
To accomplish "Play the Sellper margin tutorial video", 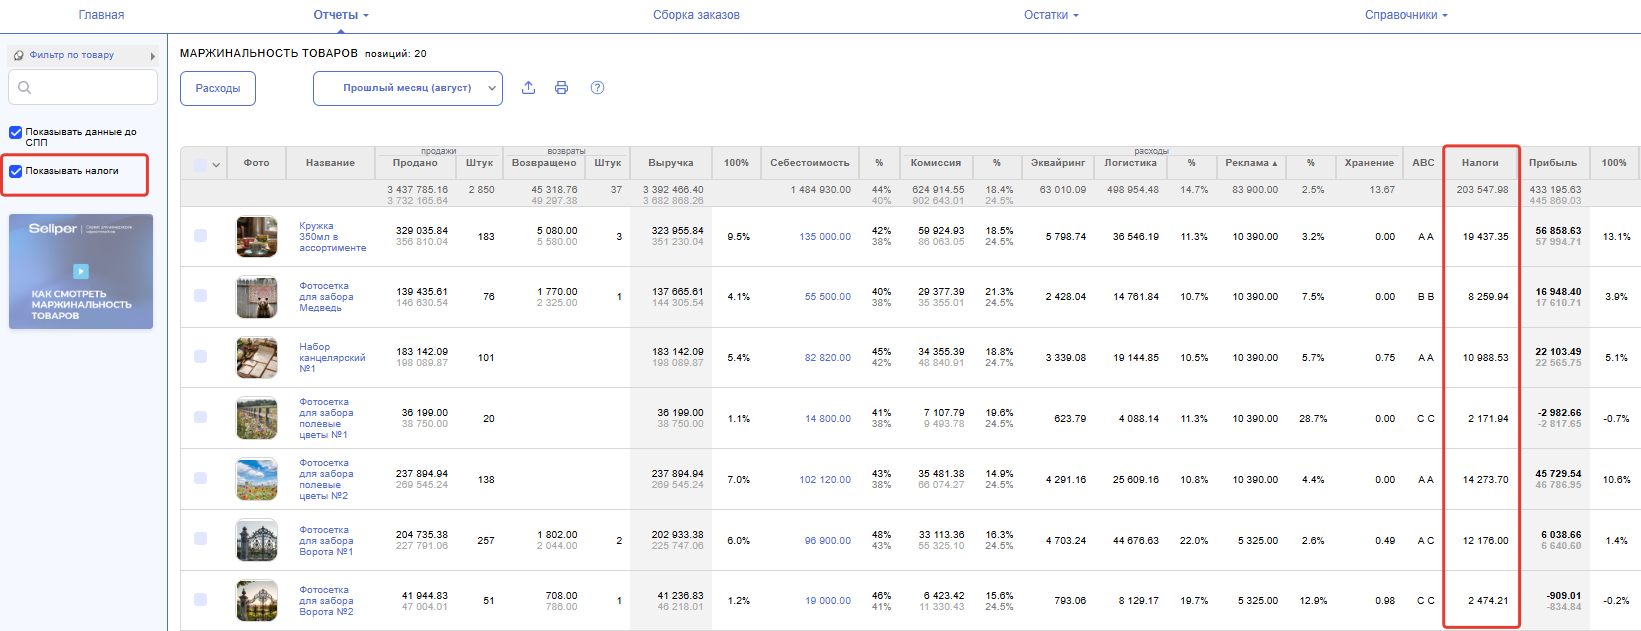I will [x=81, y=271].
